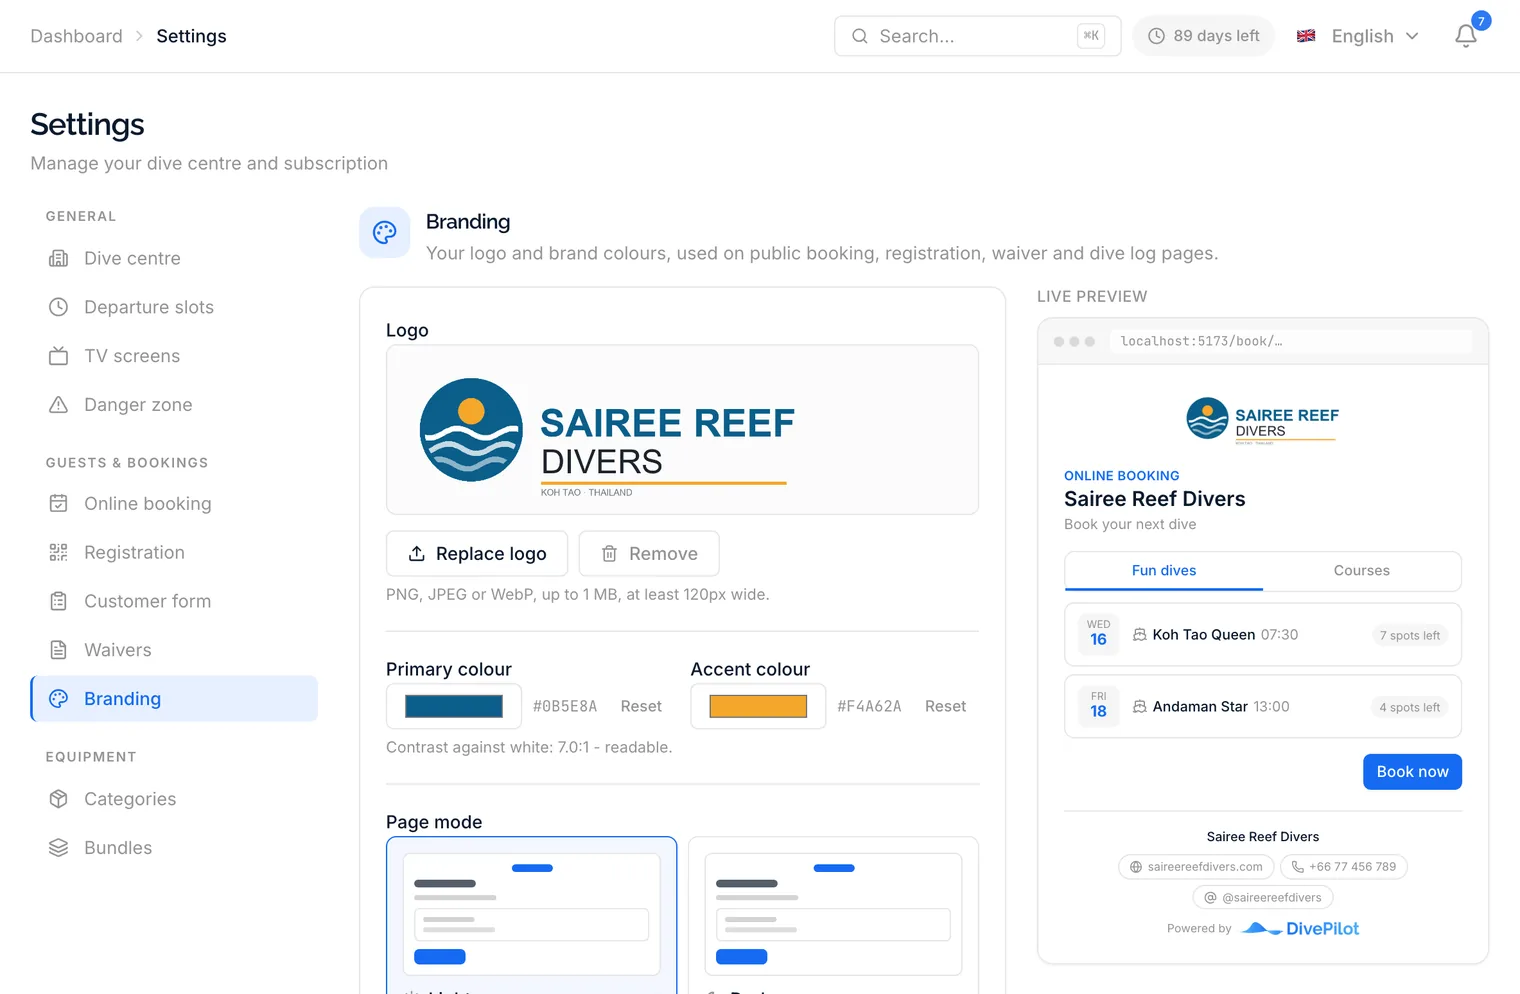The image size is (1520, 994).
Task: Open Registration settings
Action: click(x=174, y=552)
